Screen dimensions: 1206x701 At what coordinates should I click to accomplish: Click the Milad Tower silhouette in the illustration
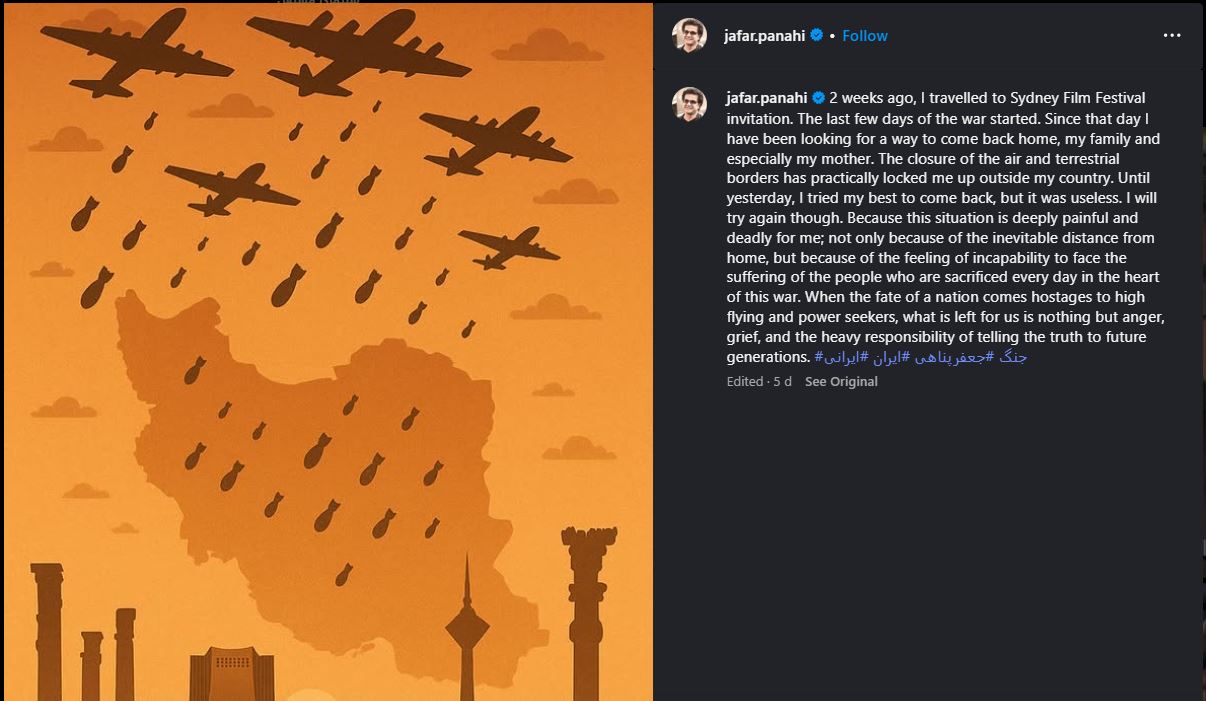pos(467,630)
